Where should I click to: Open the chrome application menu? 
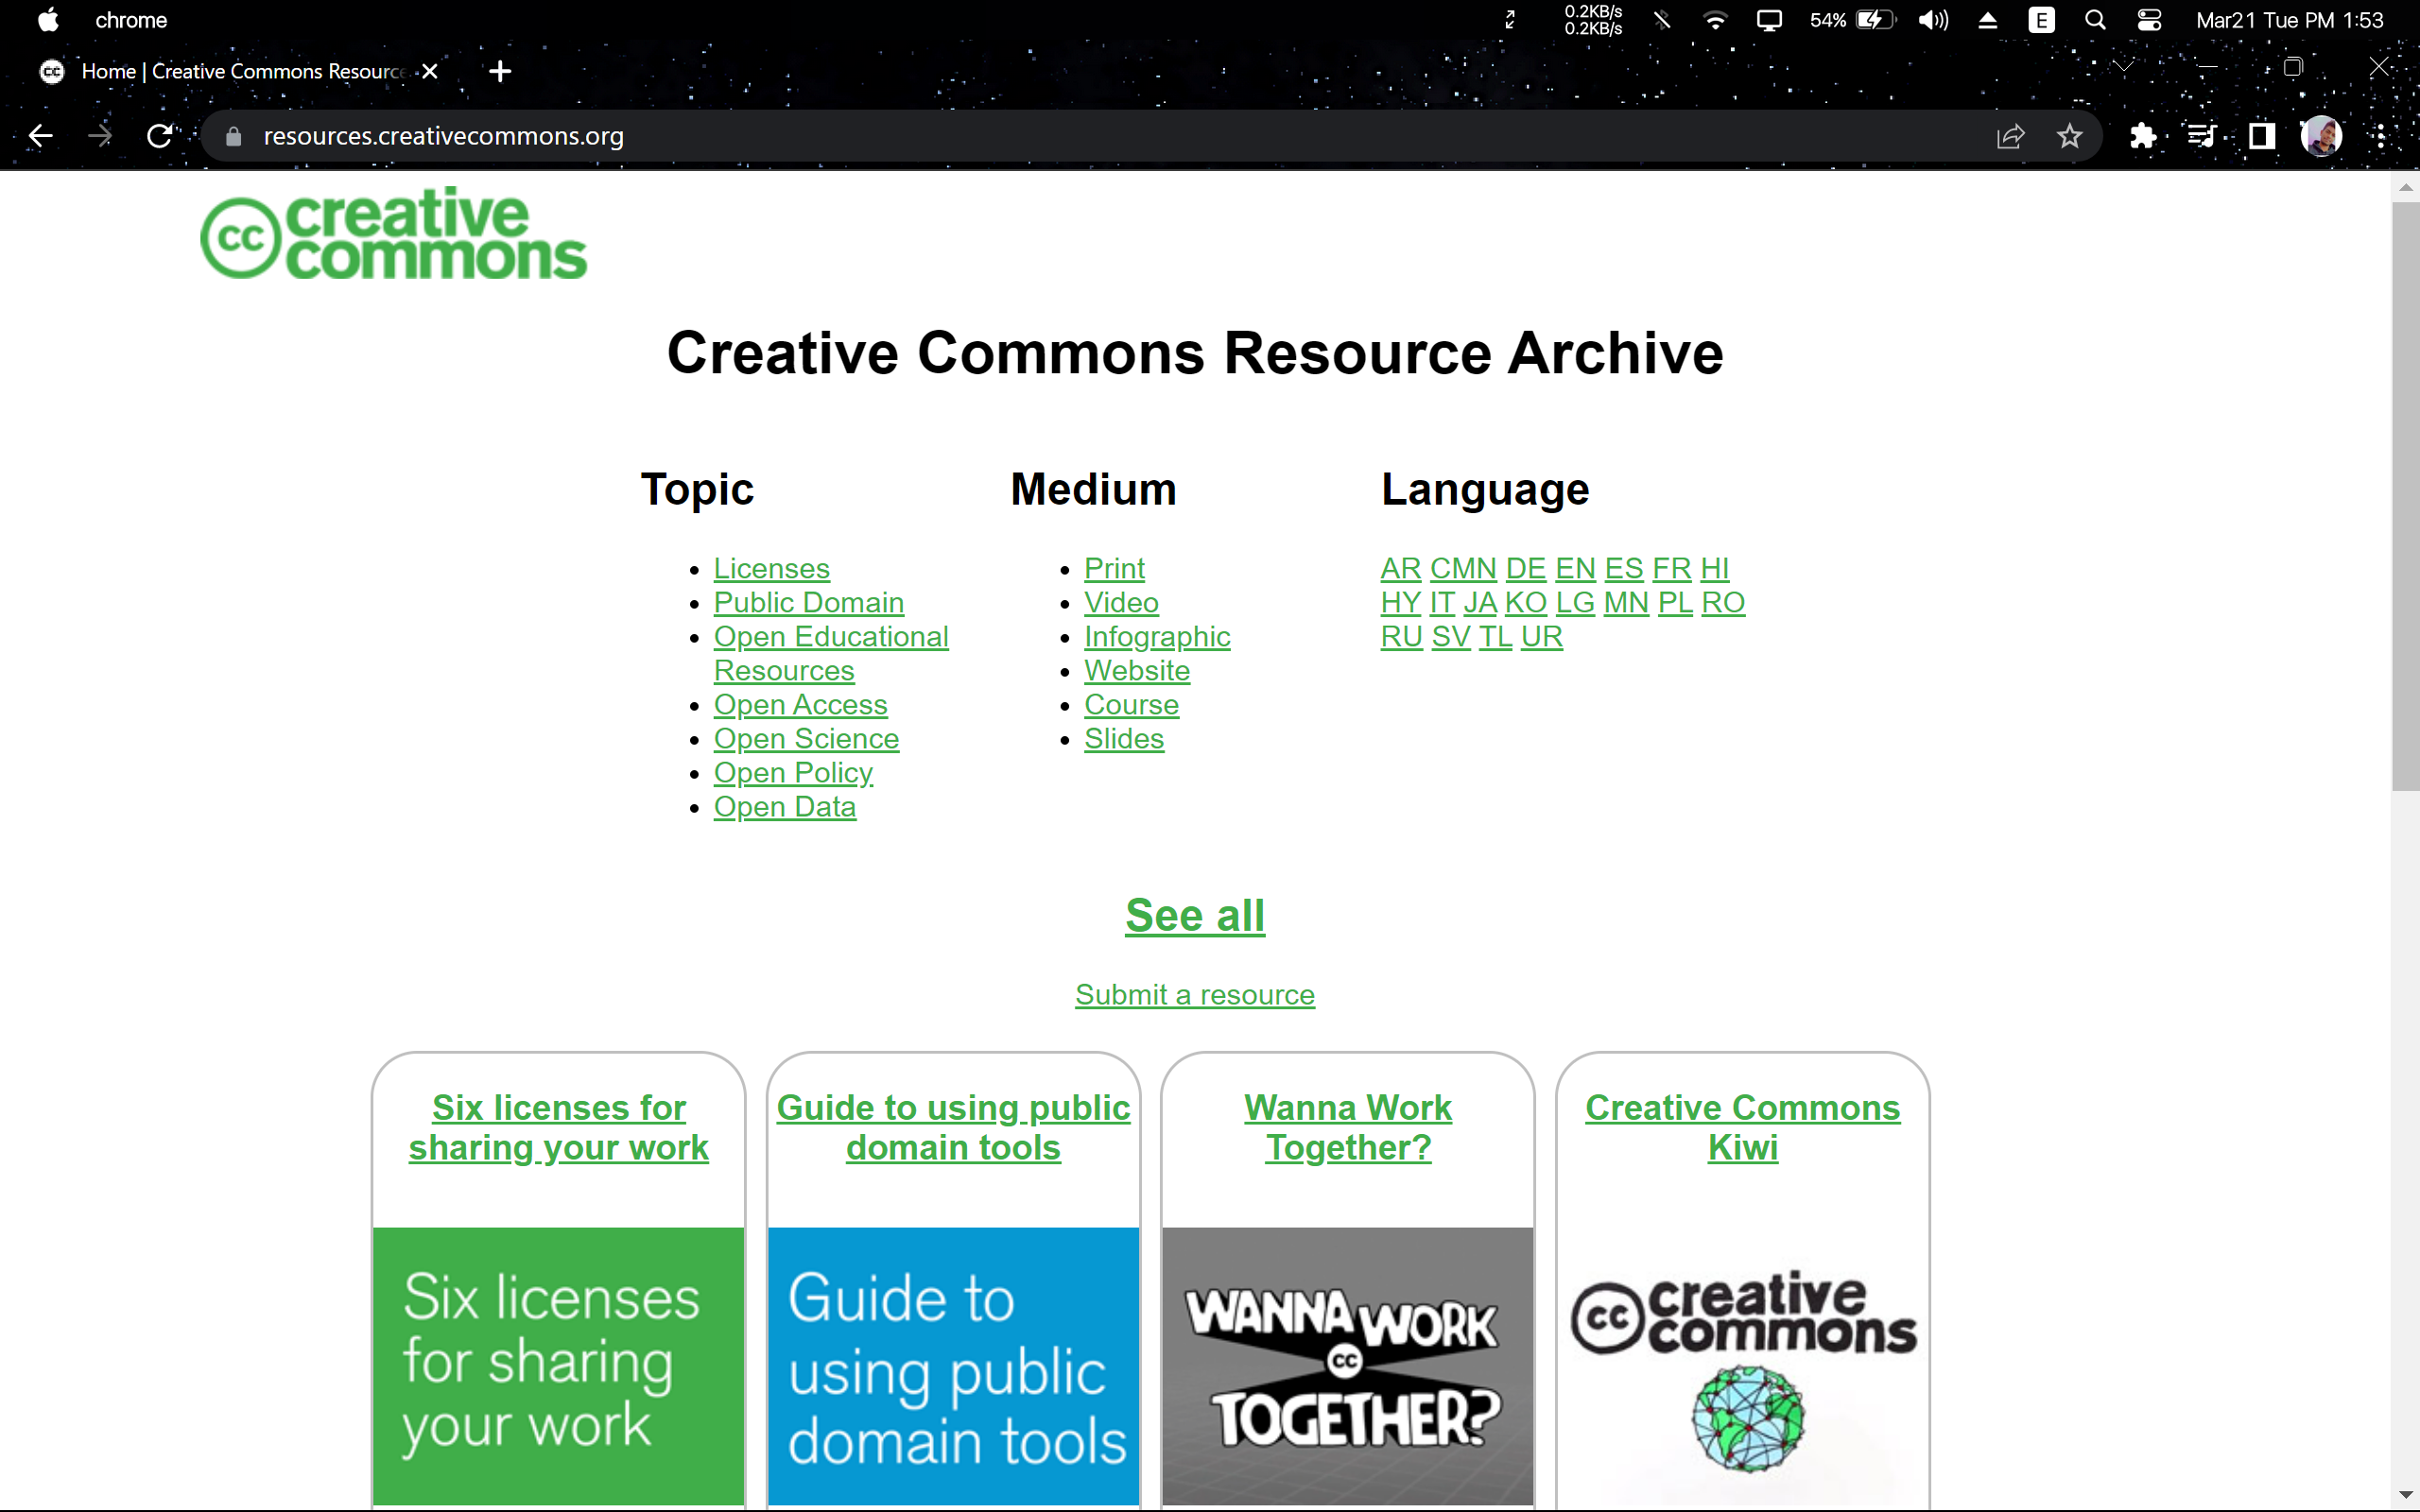(x=131, y=20)
